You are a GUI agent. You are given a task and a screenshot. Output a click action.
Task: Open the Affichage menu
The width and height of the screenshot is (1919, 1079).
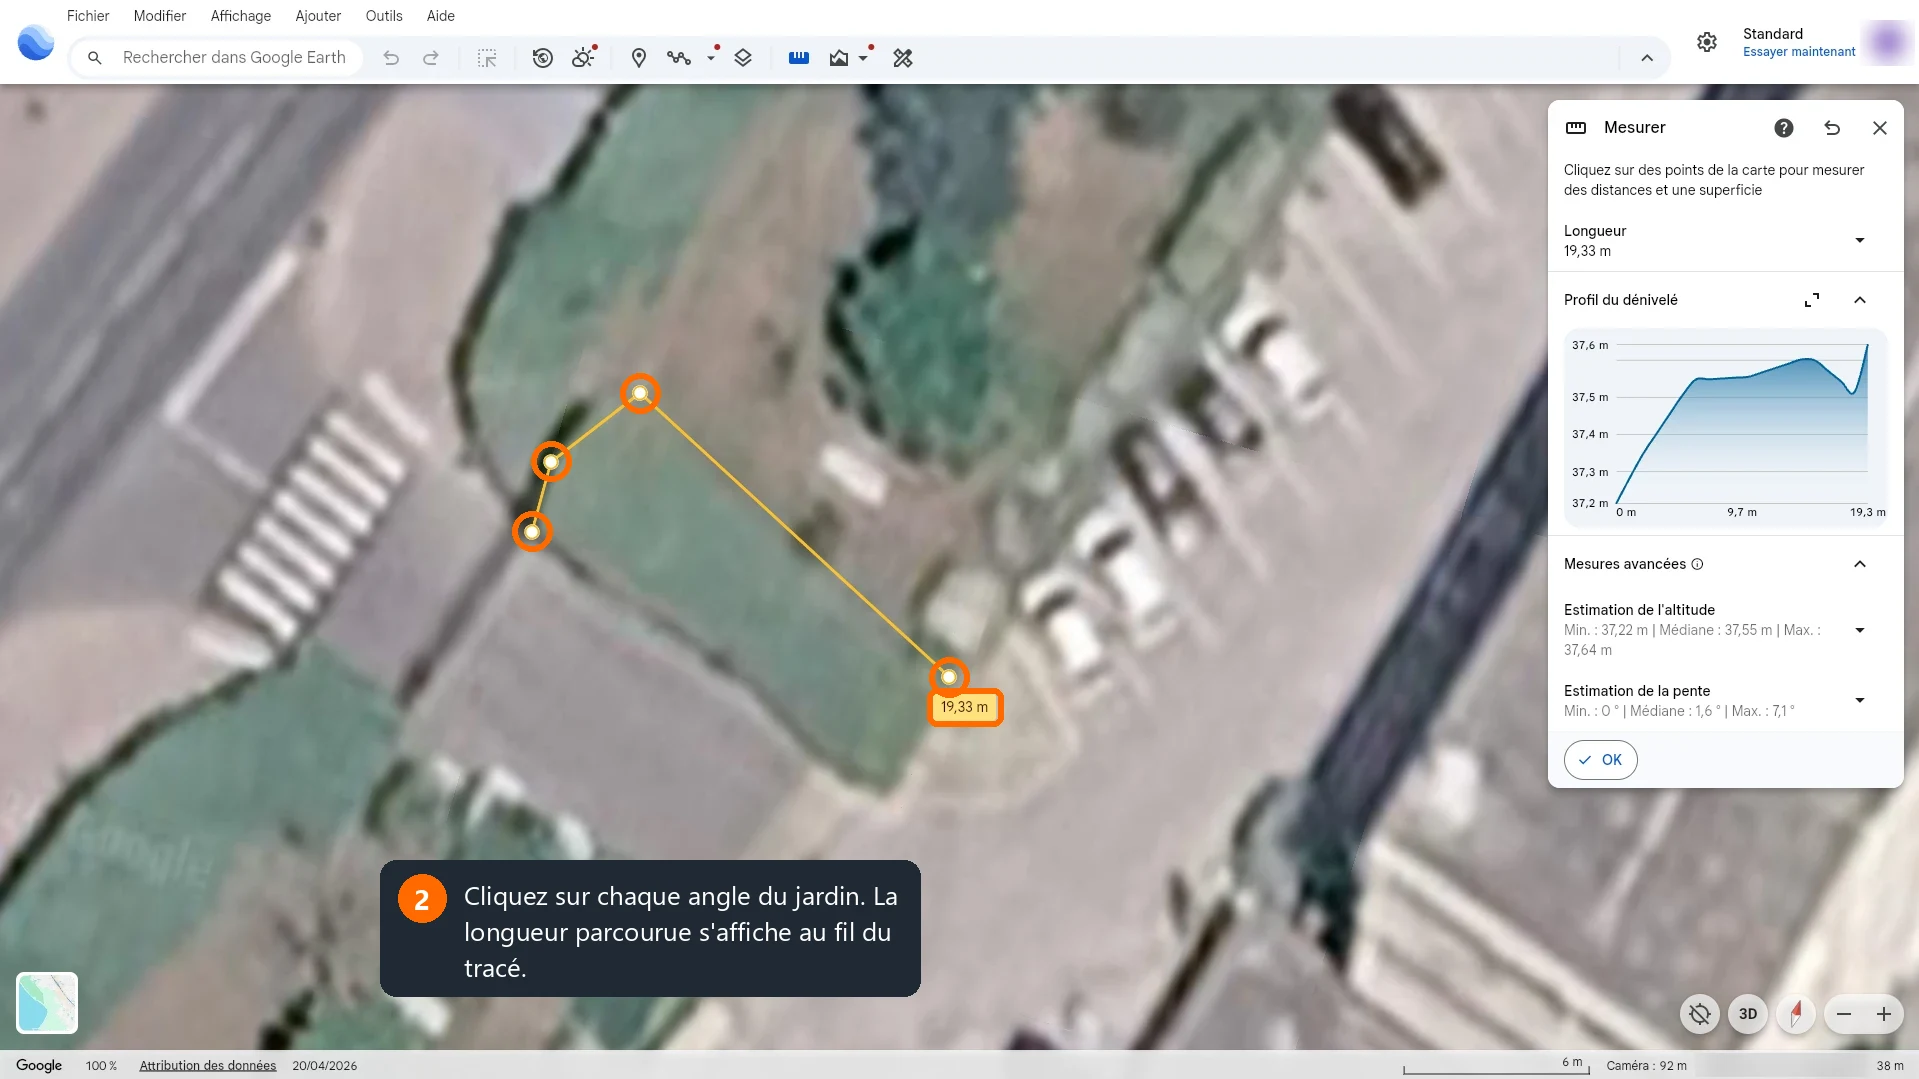(x=240, y=16)
